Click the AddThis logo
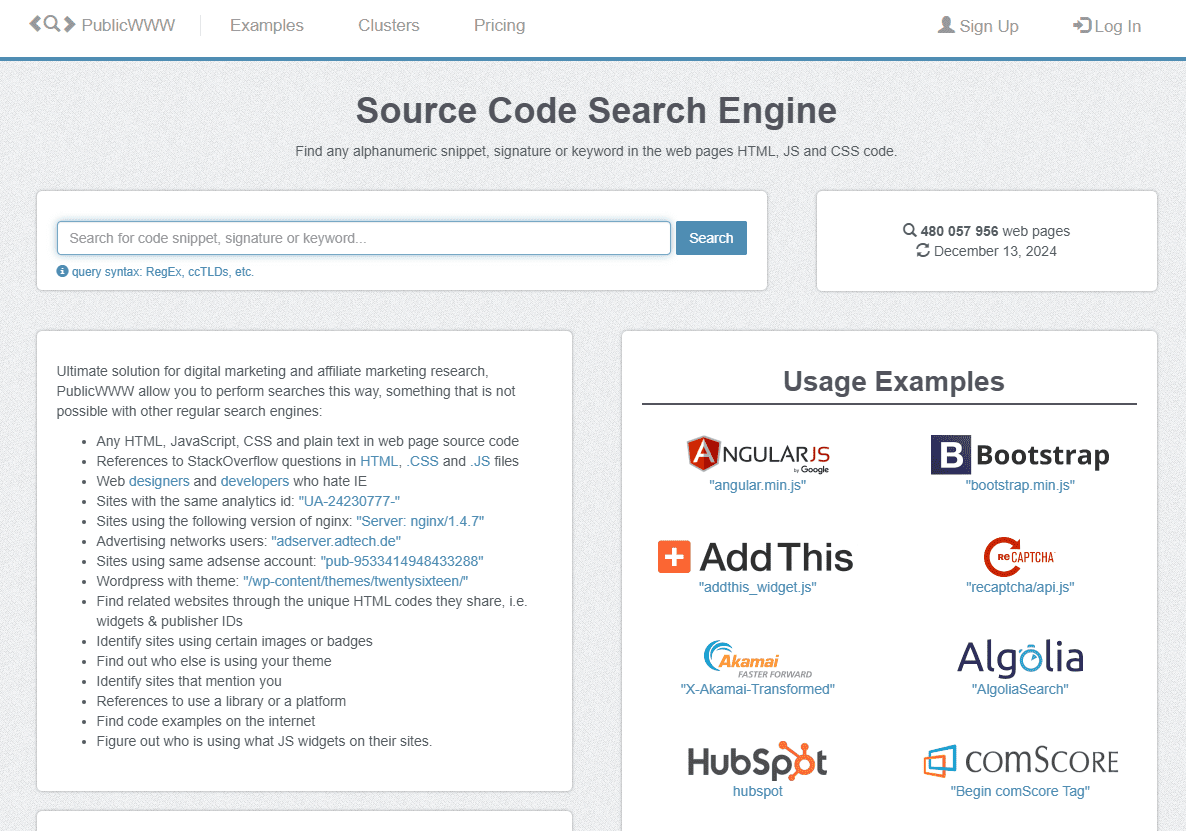This screenshot has height=831, width=1186. pyautogui.click(x=756, y=557)
